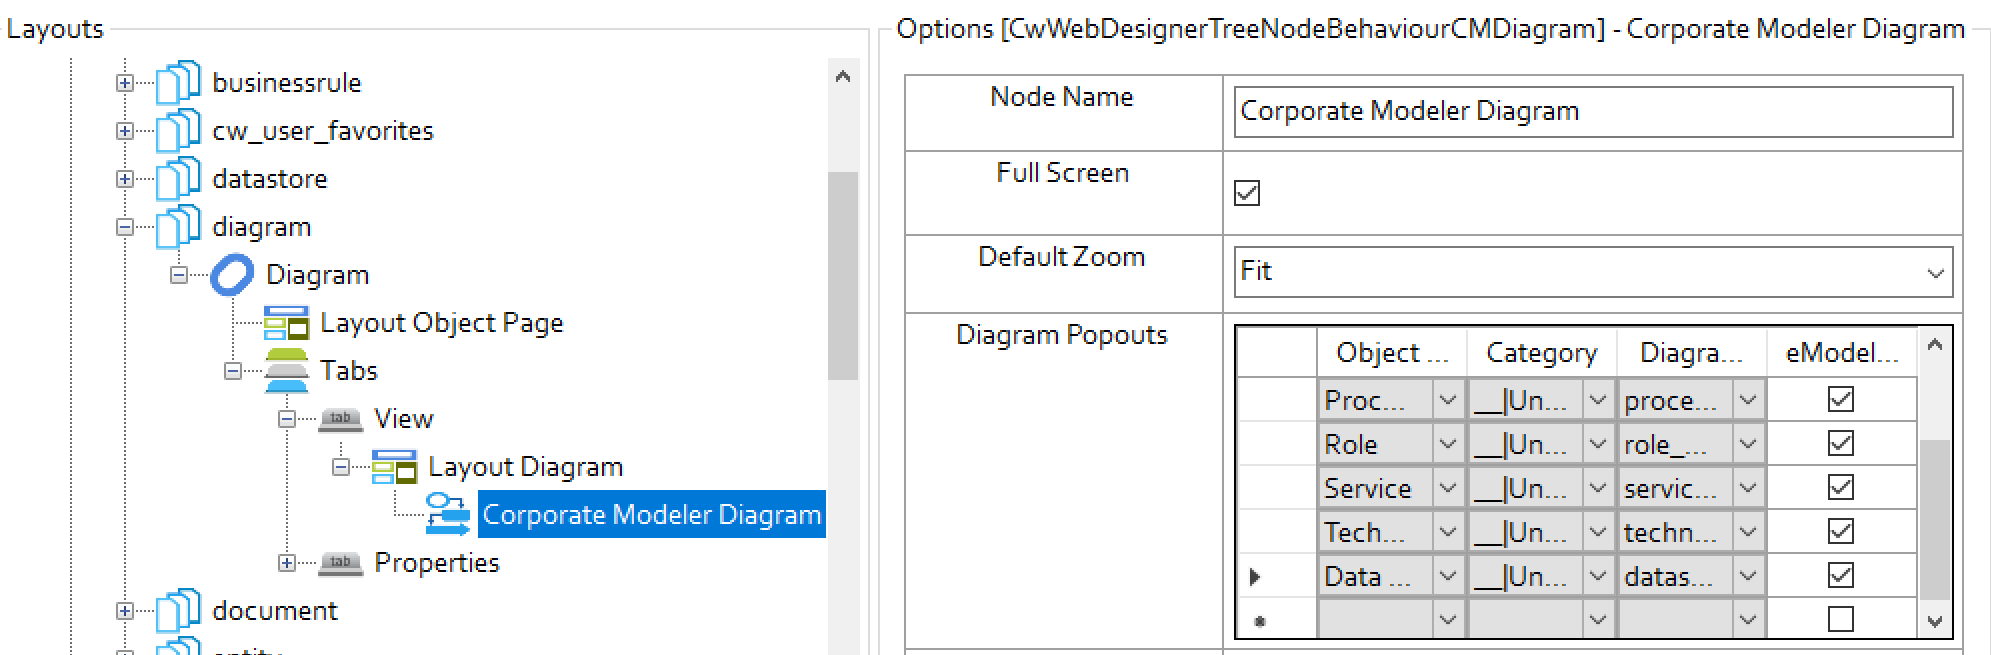Select the View tab tree item

[403, 419]
